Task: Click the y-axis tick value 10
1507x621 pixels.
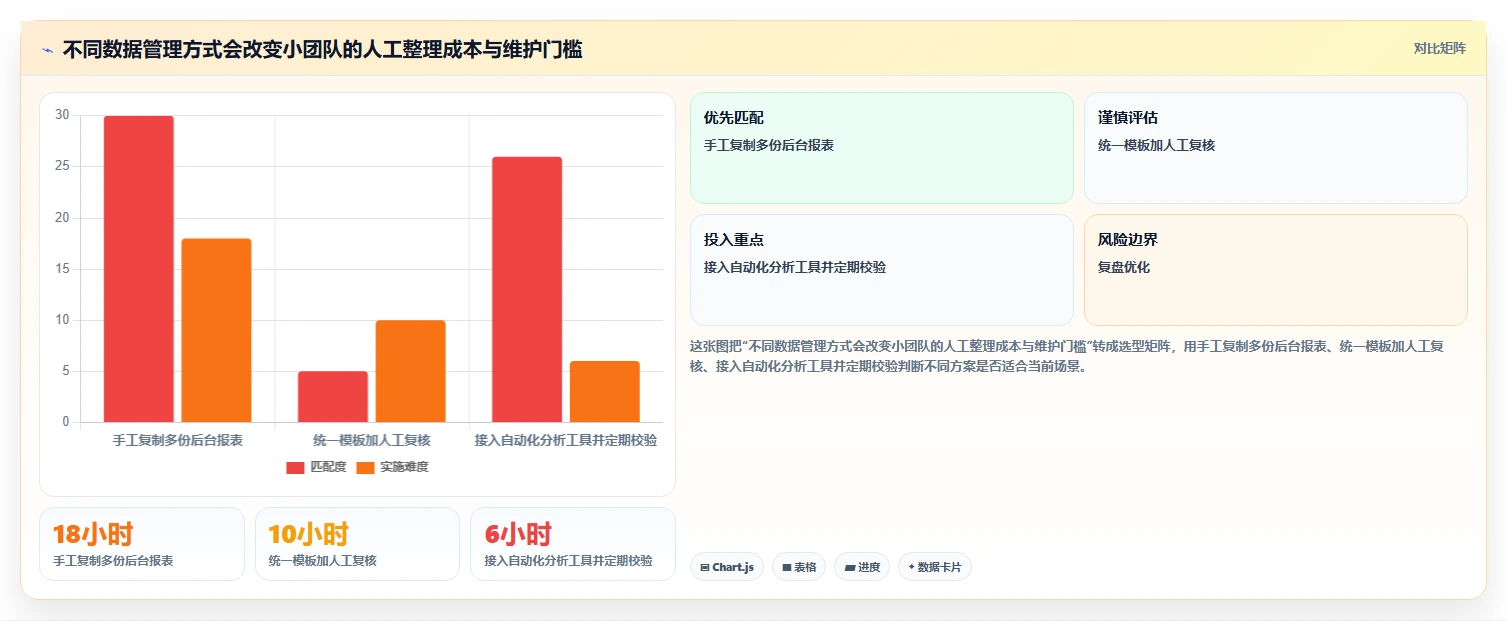Action: click(x=62, y=320)
